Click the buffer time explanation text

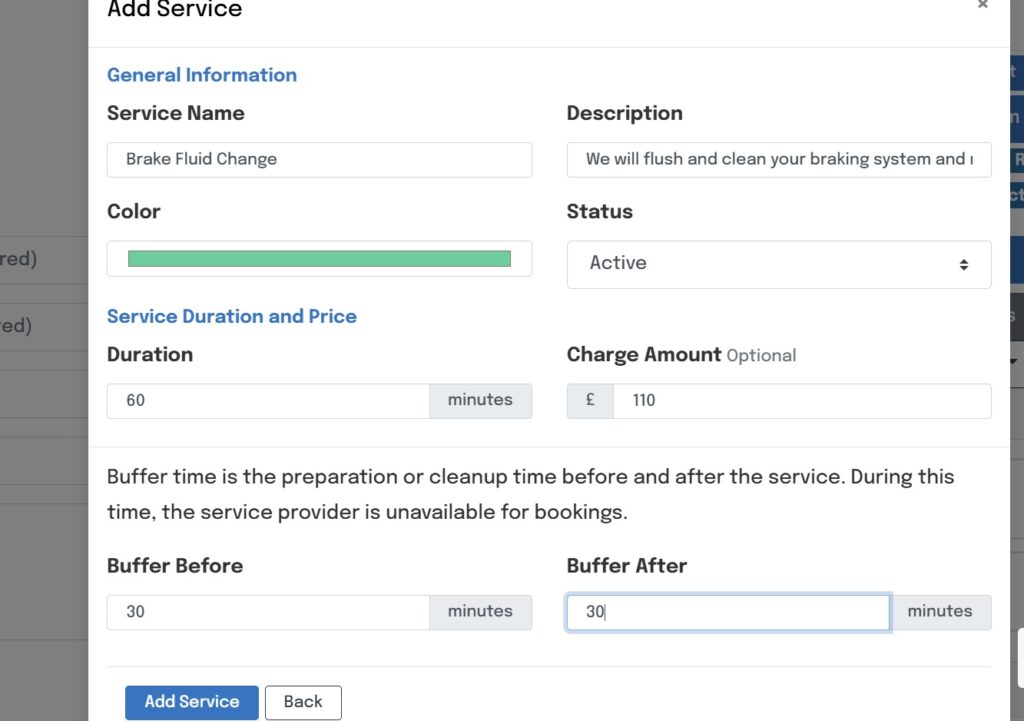(530, 494)
